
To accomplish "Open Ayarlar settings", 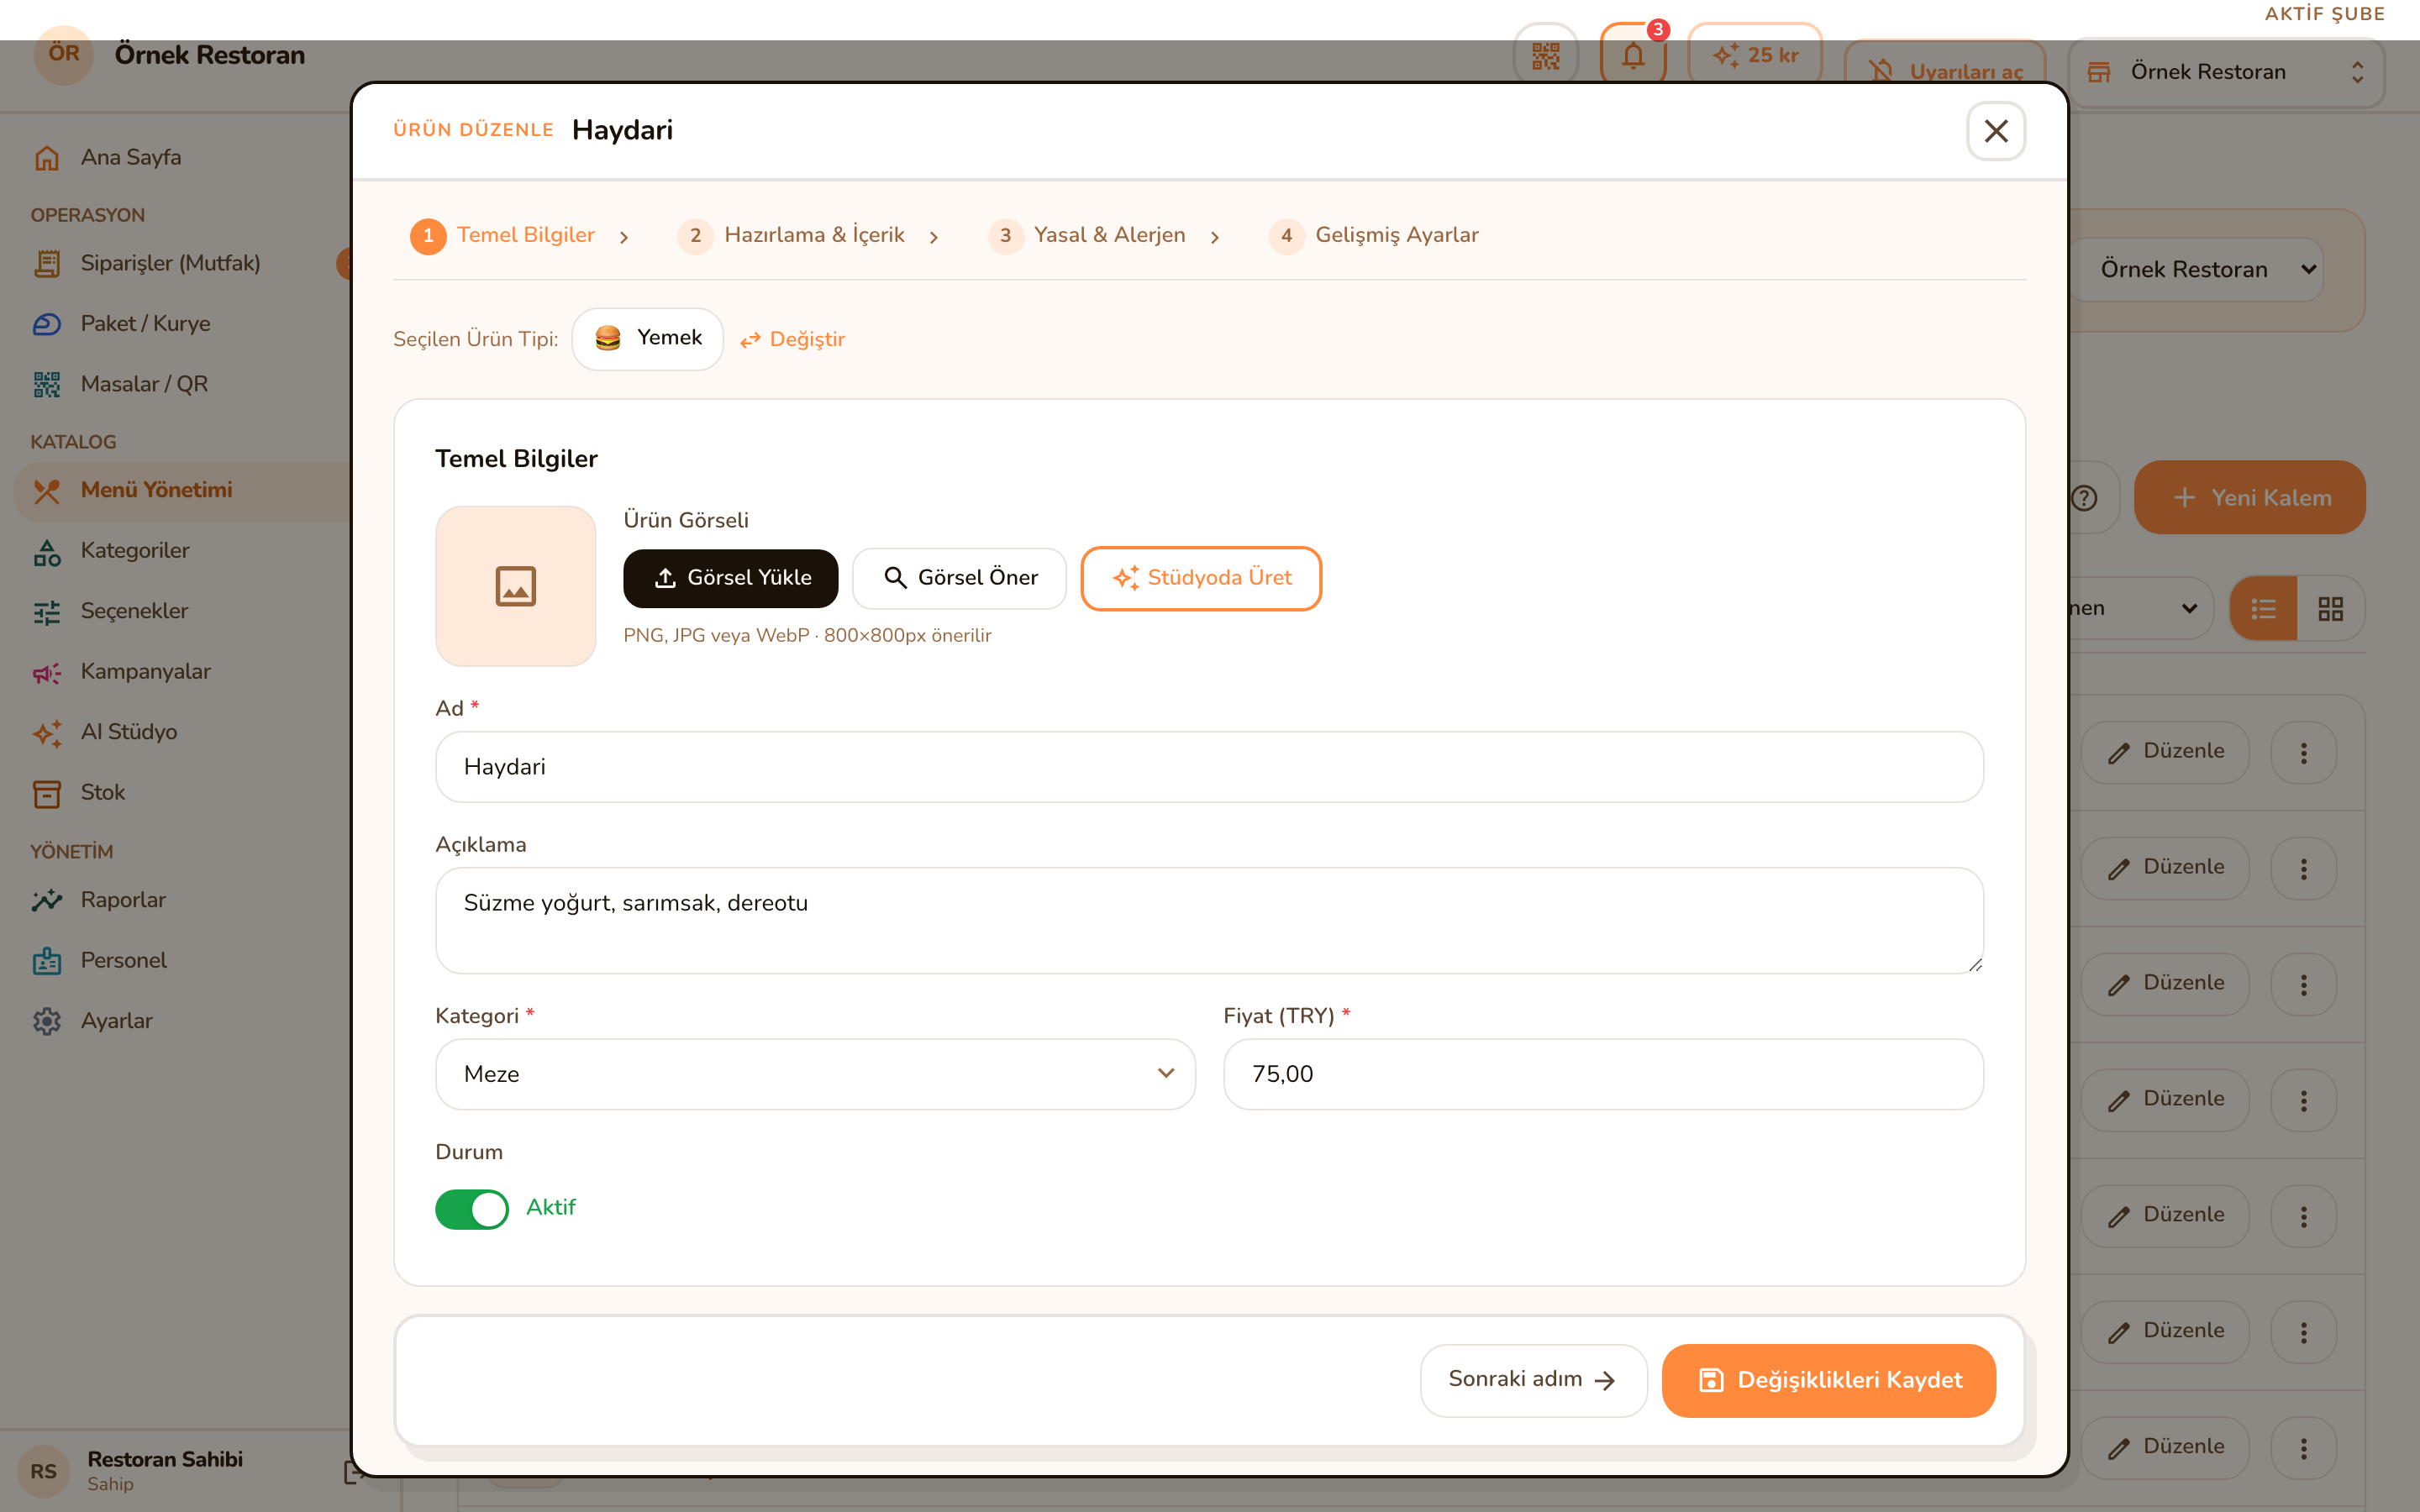I will coord(116,1021).
